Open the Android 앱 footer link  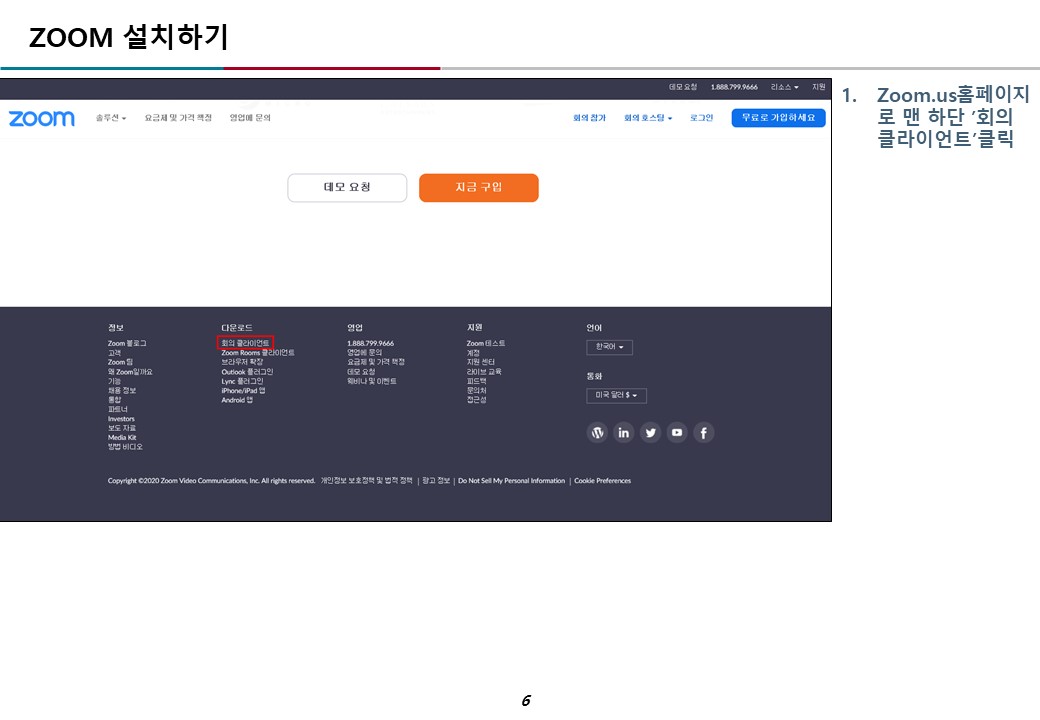click(237, 400)
